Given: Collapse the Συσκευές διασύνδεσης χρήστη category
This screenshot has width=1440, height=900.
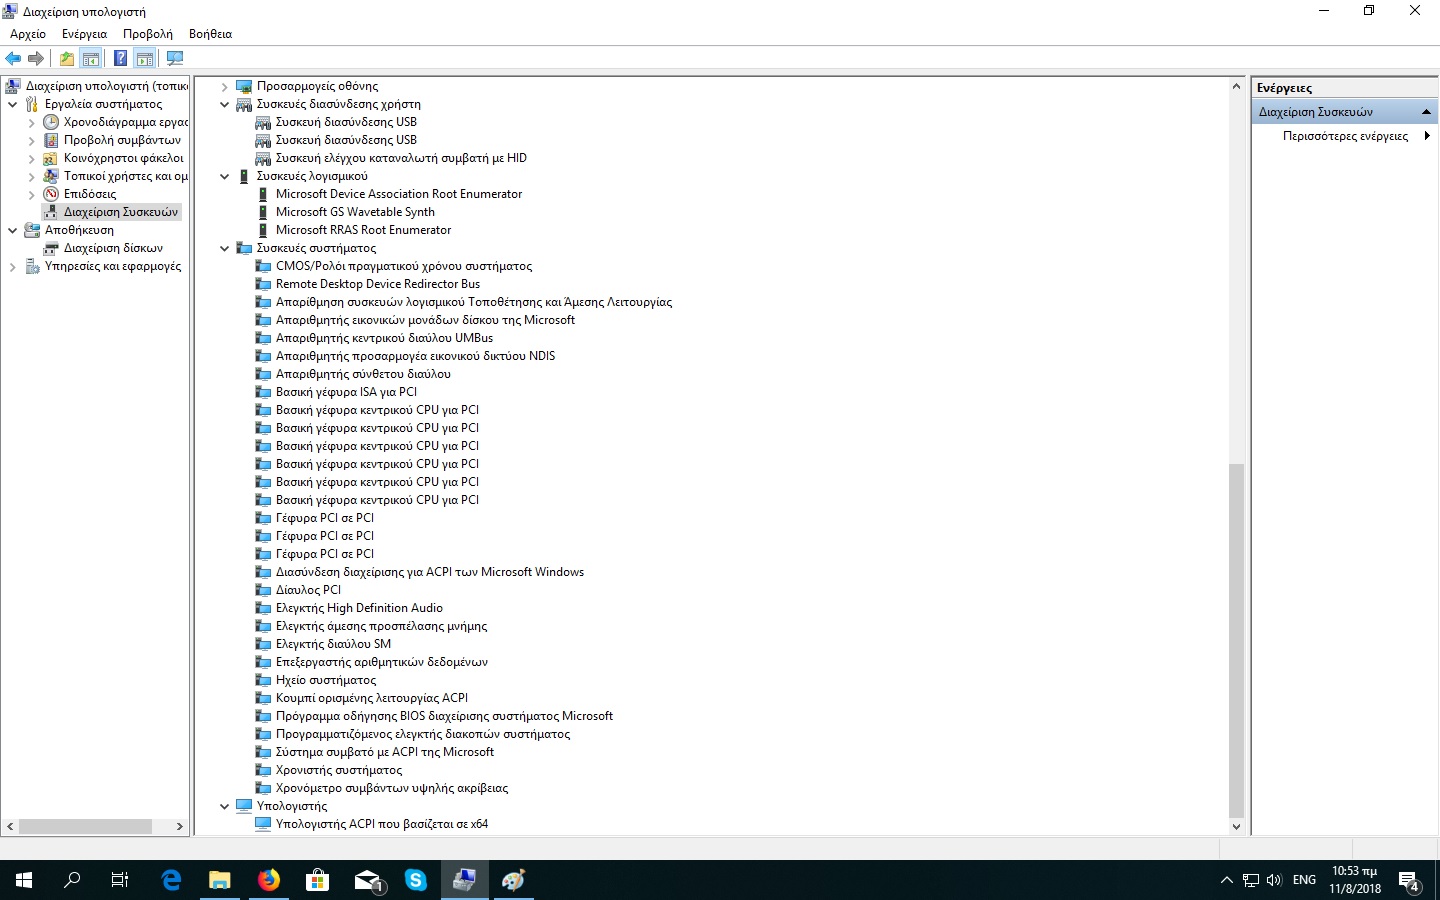Looking at the screenshot, I should pyautogui.click(x=224, y=104).
